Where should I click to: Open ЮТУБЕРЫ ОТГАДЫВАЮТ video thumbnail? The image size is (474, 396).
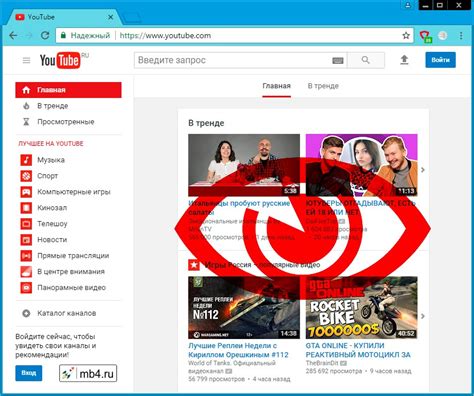(362, 165)
